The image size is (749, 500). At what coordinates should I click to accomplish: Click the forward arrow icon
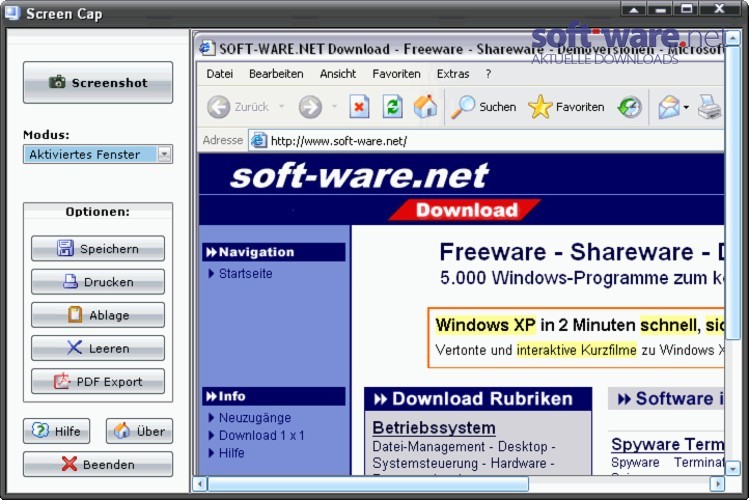point(310,106)
